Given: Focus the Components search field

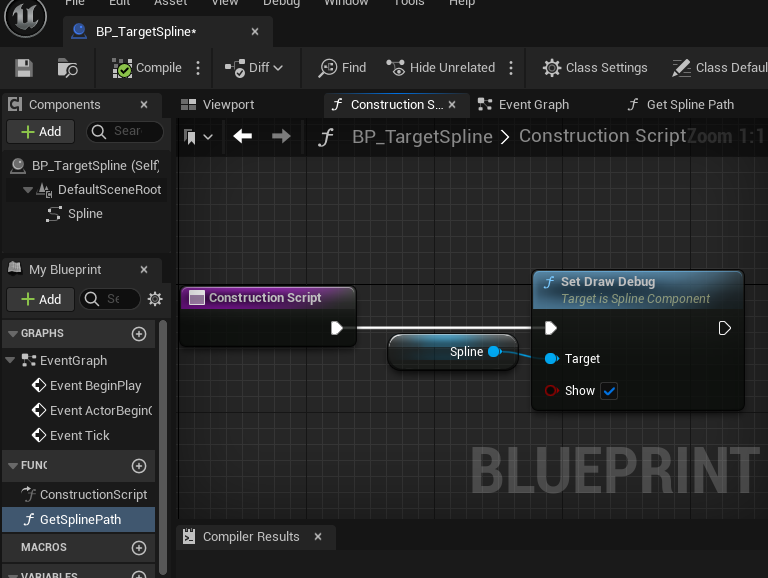Looking at the screenshot, I should [125, 131].
